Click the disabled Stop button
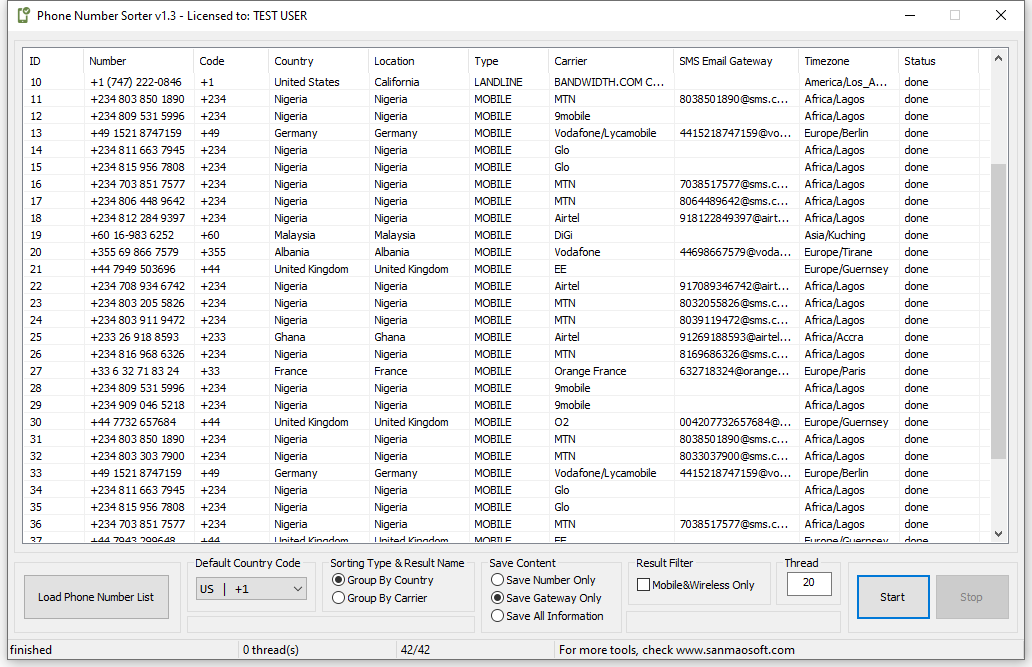The image size is (1032, 667). coord(971,596)
